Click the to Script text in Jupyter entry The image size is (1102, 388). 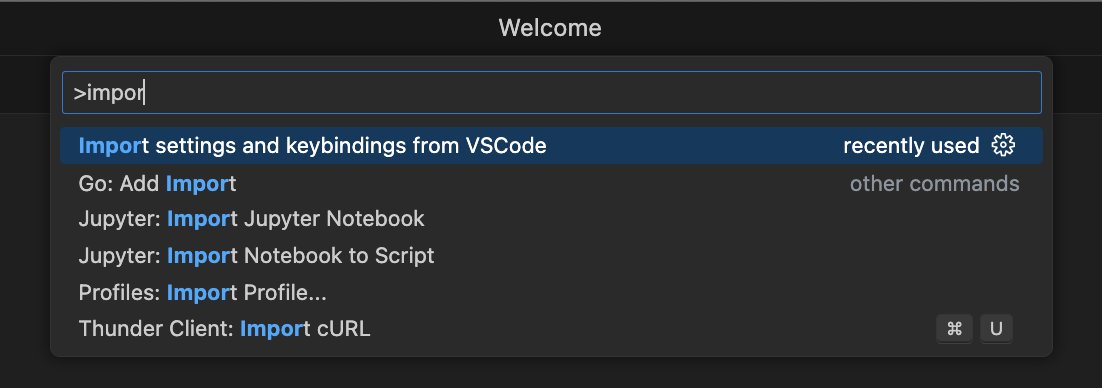coord(391,255)
